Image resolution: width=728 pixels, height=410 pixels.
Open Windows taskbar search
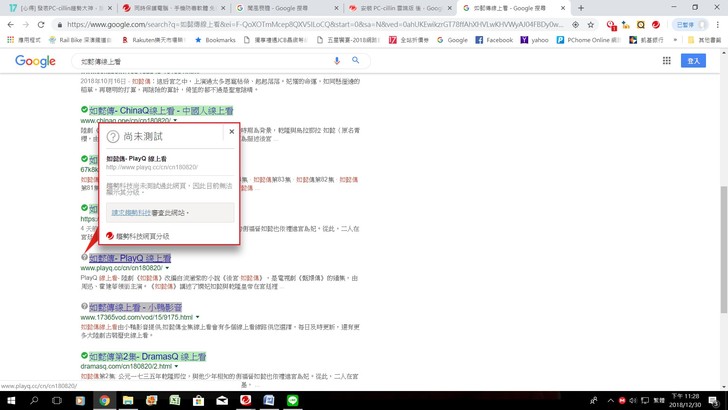[34, 400]
